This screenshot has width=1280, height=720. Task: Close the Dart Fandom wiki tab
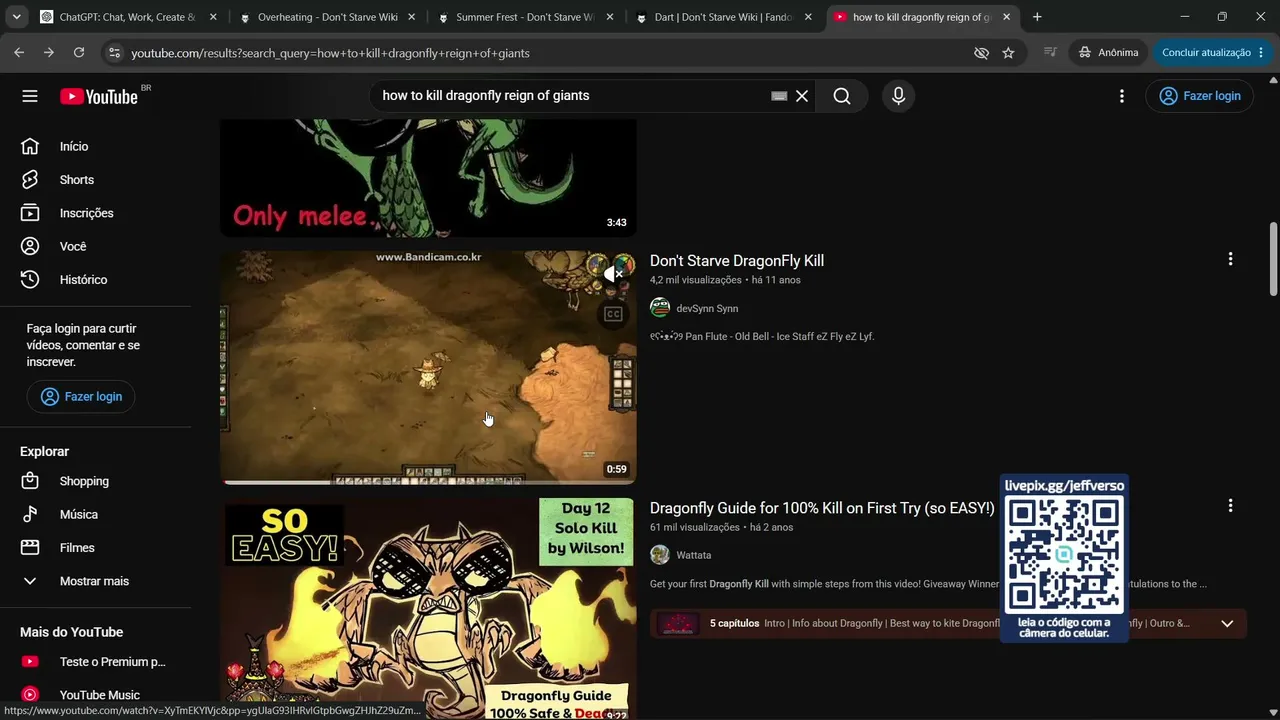808,17
